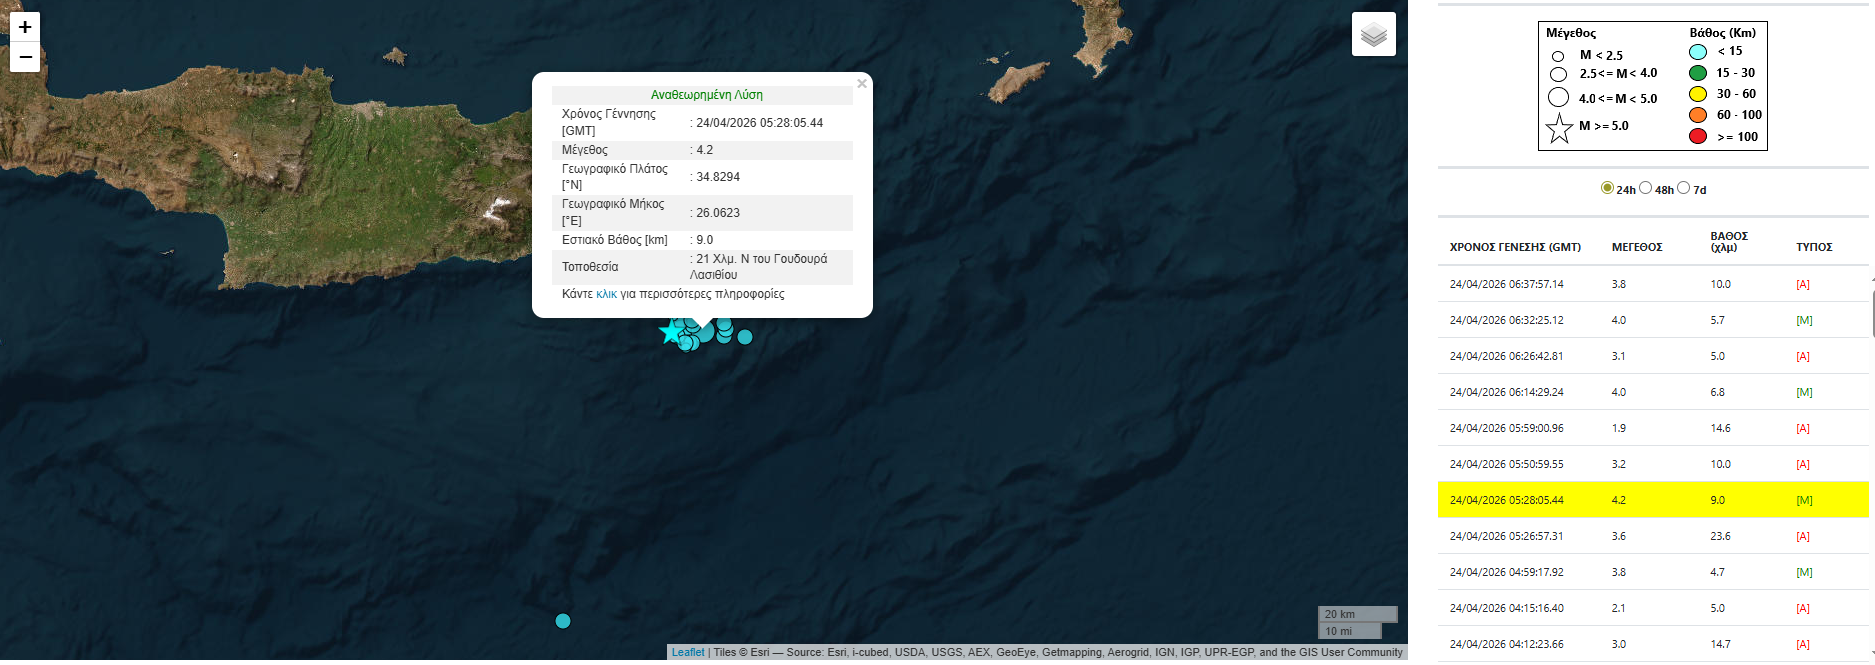Click the star icon in magnitude legend

coord(1559,128)
